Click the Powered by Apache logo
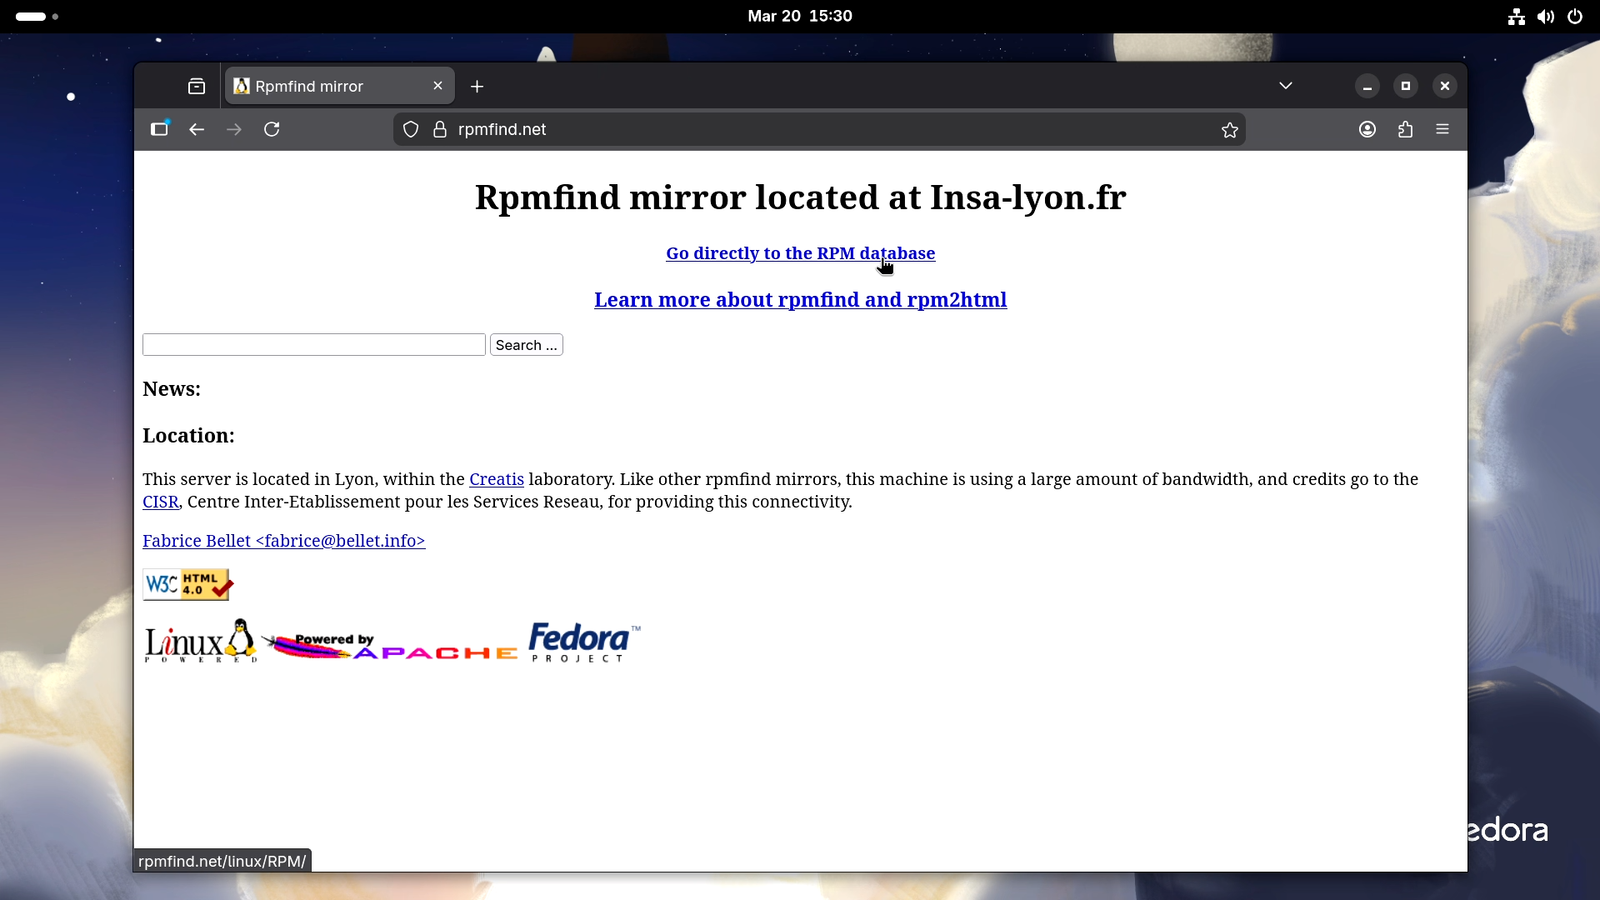The width and height of the screenshot is (1600, 900). click(390, 646)
